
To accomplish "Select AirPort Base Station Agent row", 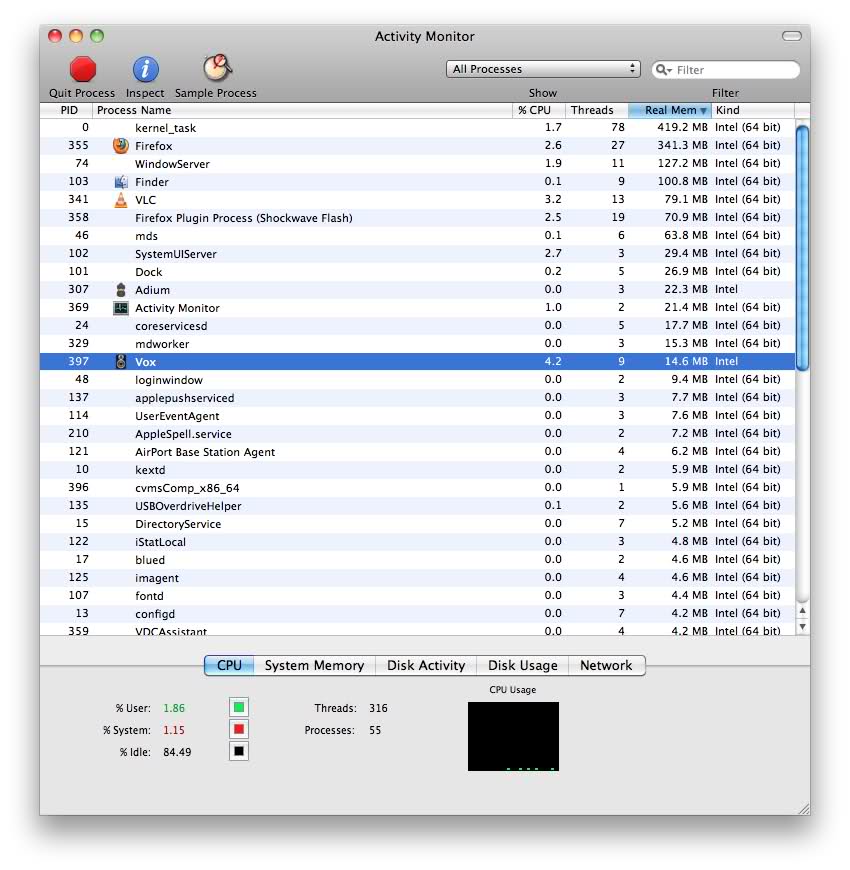I will pos(417,452).
